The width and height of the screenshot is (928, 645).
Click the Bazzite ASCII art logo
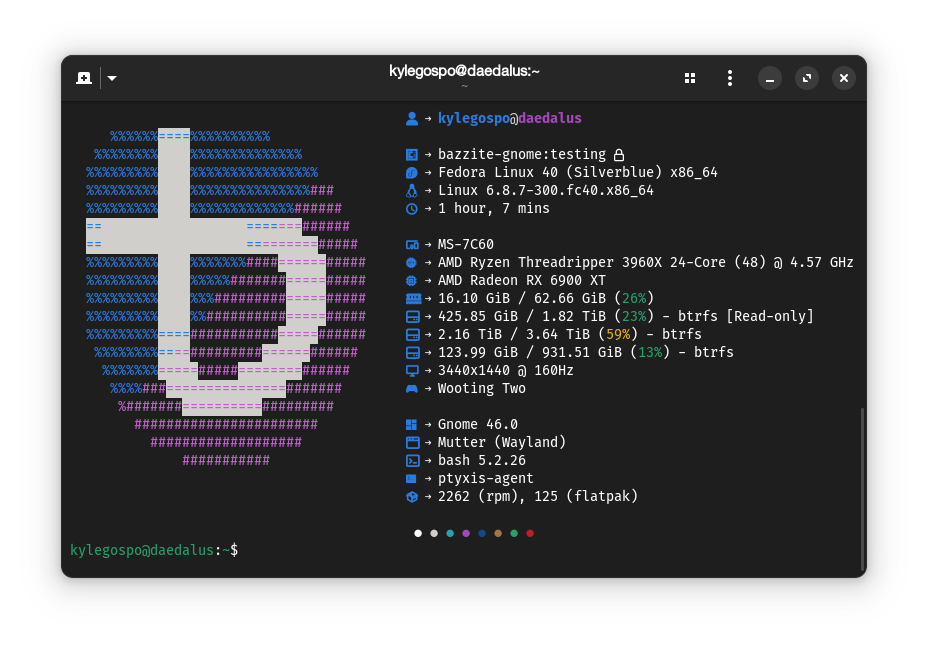pos(226,298)
